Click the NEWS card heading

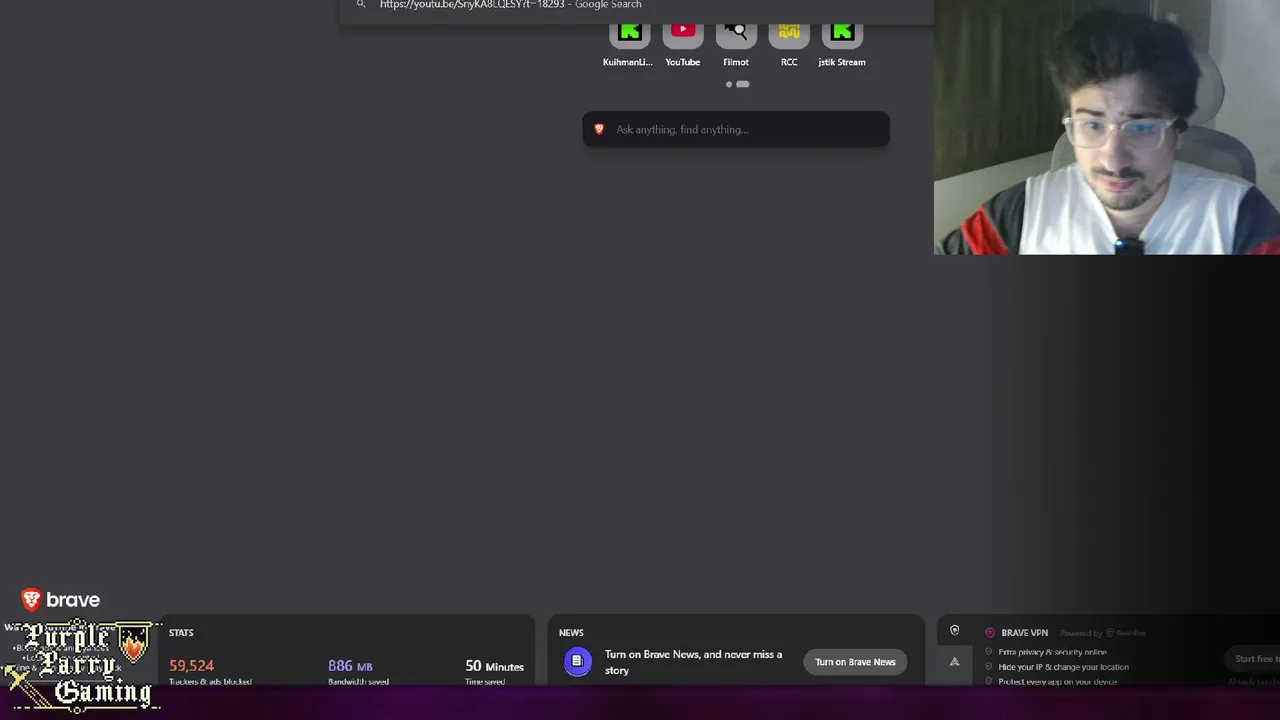pos(571,632)
